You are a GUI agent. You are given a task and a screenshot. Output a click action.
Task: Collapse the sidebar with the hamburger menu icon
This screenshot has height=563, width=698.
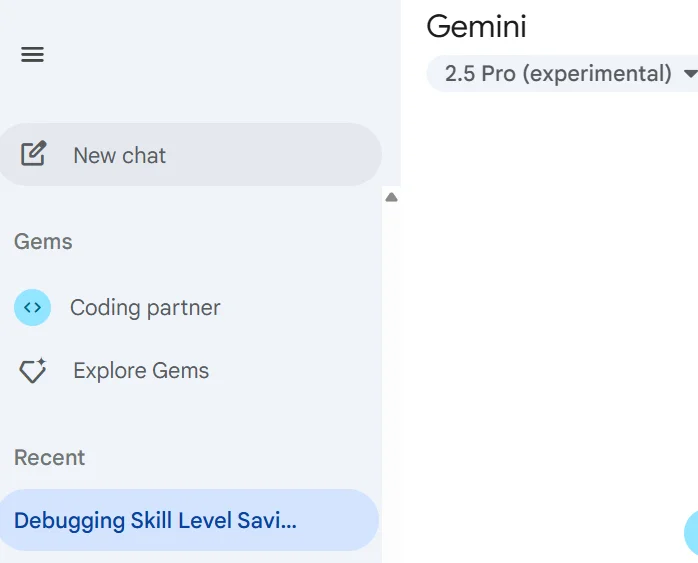[32, 55]
